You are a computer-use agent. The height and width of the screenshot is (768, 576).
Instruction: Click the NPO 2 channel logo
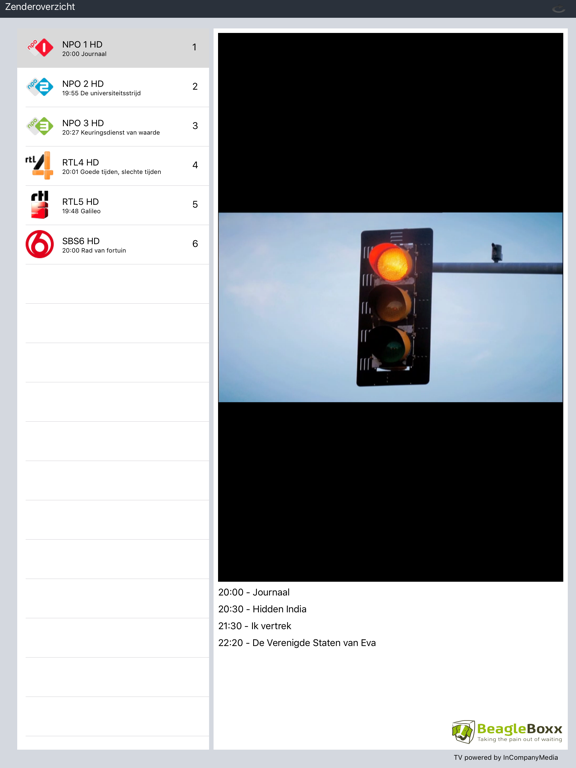pyautogui.click(x=40, y=87)
